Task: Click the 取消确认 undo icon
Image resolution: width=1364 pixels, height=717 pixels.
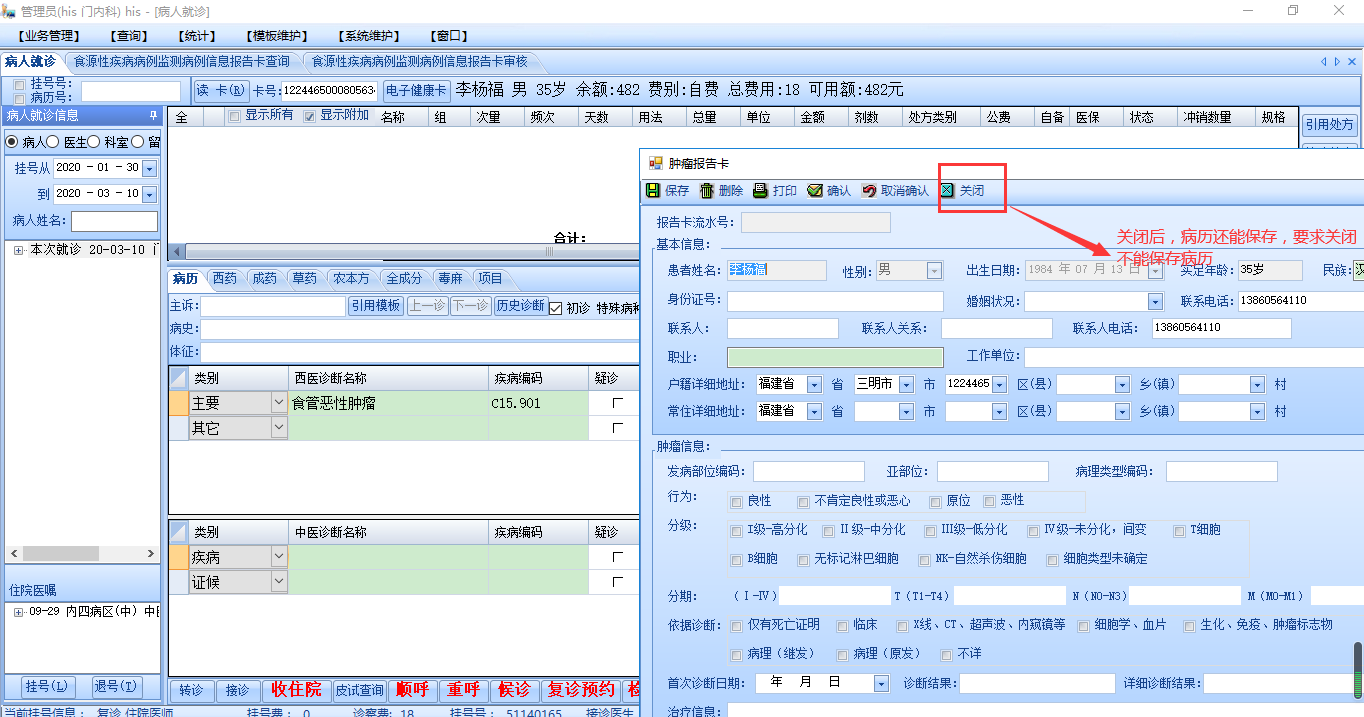Action: tap(869, 190)
